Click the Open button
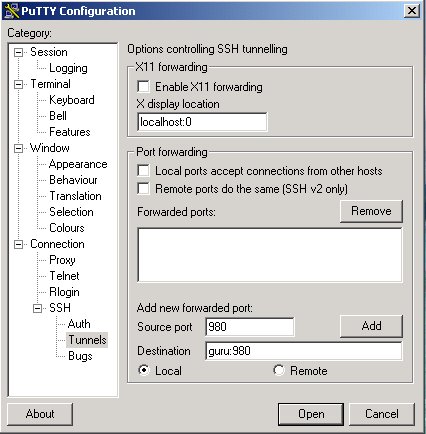The height and width of the screenshot is (434, 426). 311,414
